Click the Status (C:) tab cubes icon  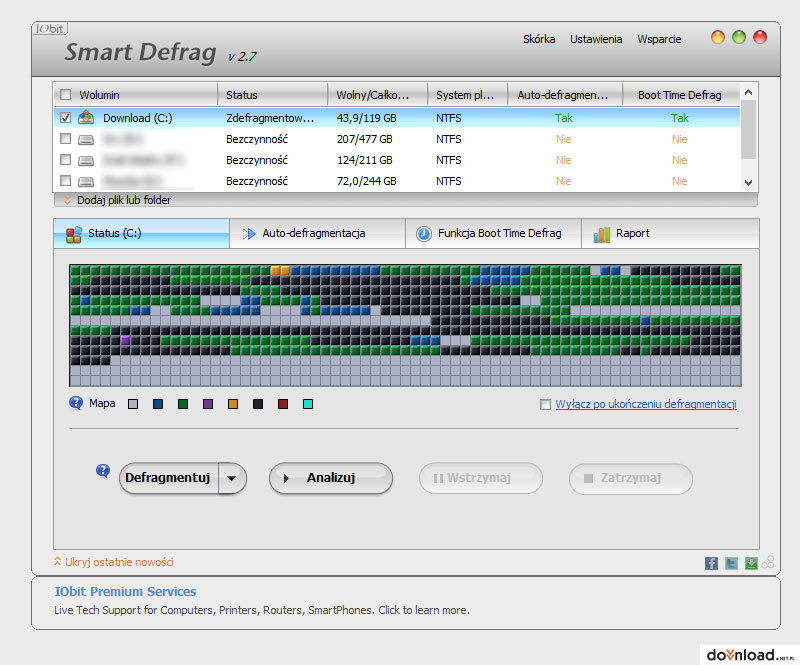click(x=73, y=234)
